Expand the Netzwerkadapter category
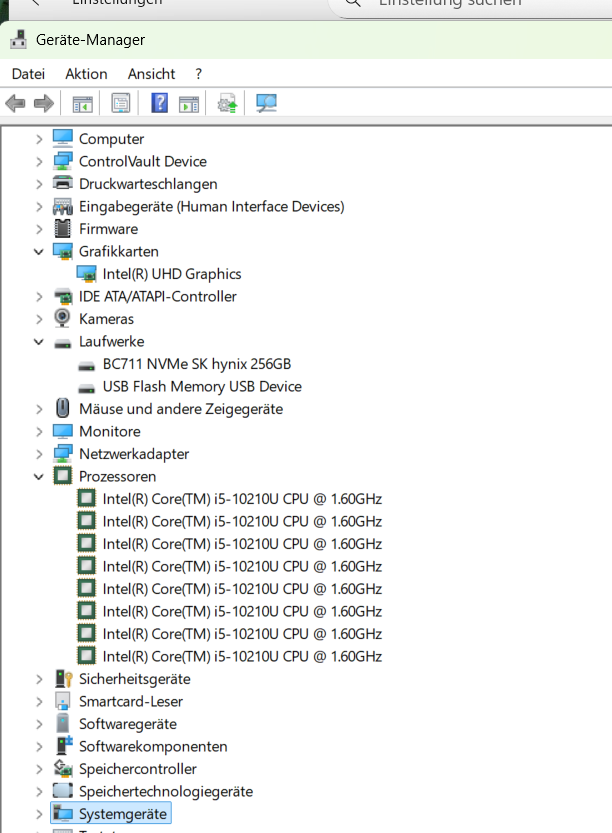 point(39,454)
